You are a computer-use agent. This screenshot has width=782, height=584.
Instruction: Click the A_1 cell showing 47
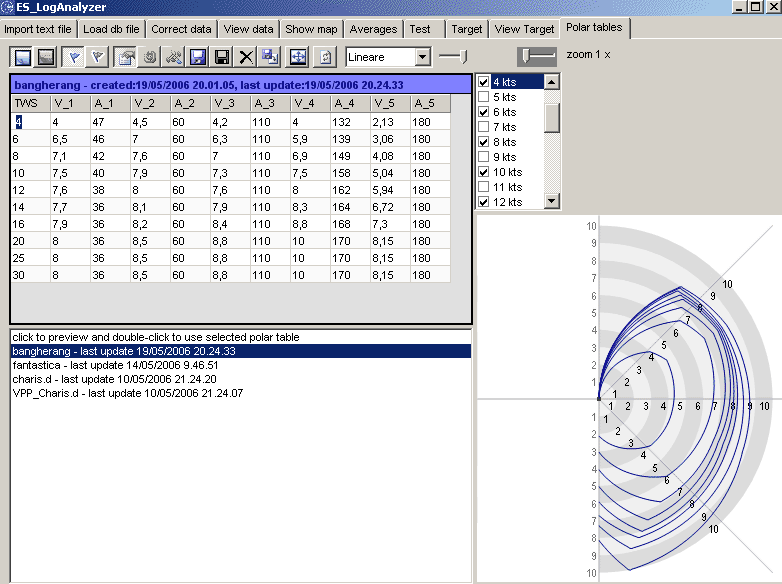tap(110, 122)
